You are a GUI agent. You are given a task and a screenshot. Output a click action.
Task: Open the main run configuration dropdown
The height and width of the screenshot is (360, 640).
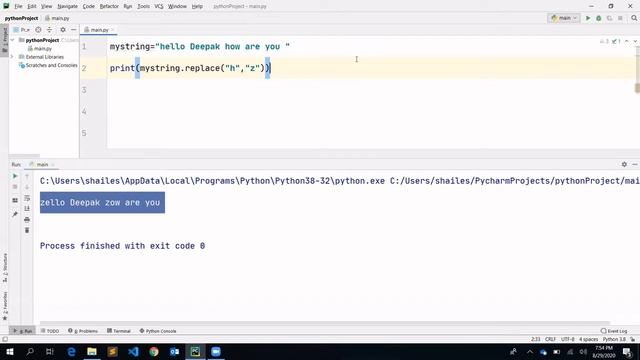click(x=564, y=18)
